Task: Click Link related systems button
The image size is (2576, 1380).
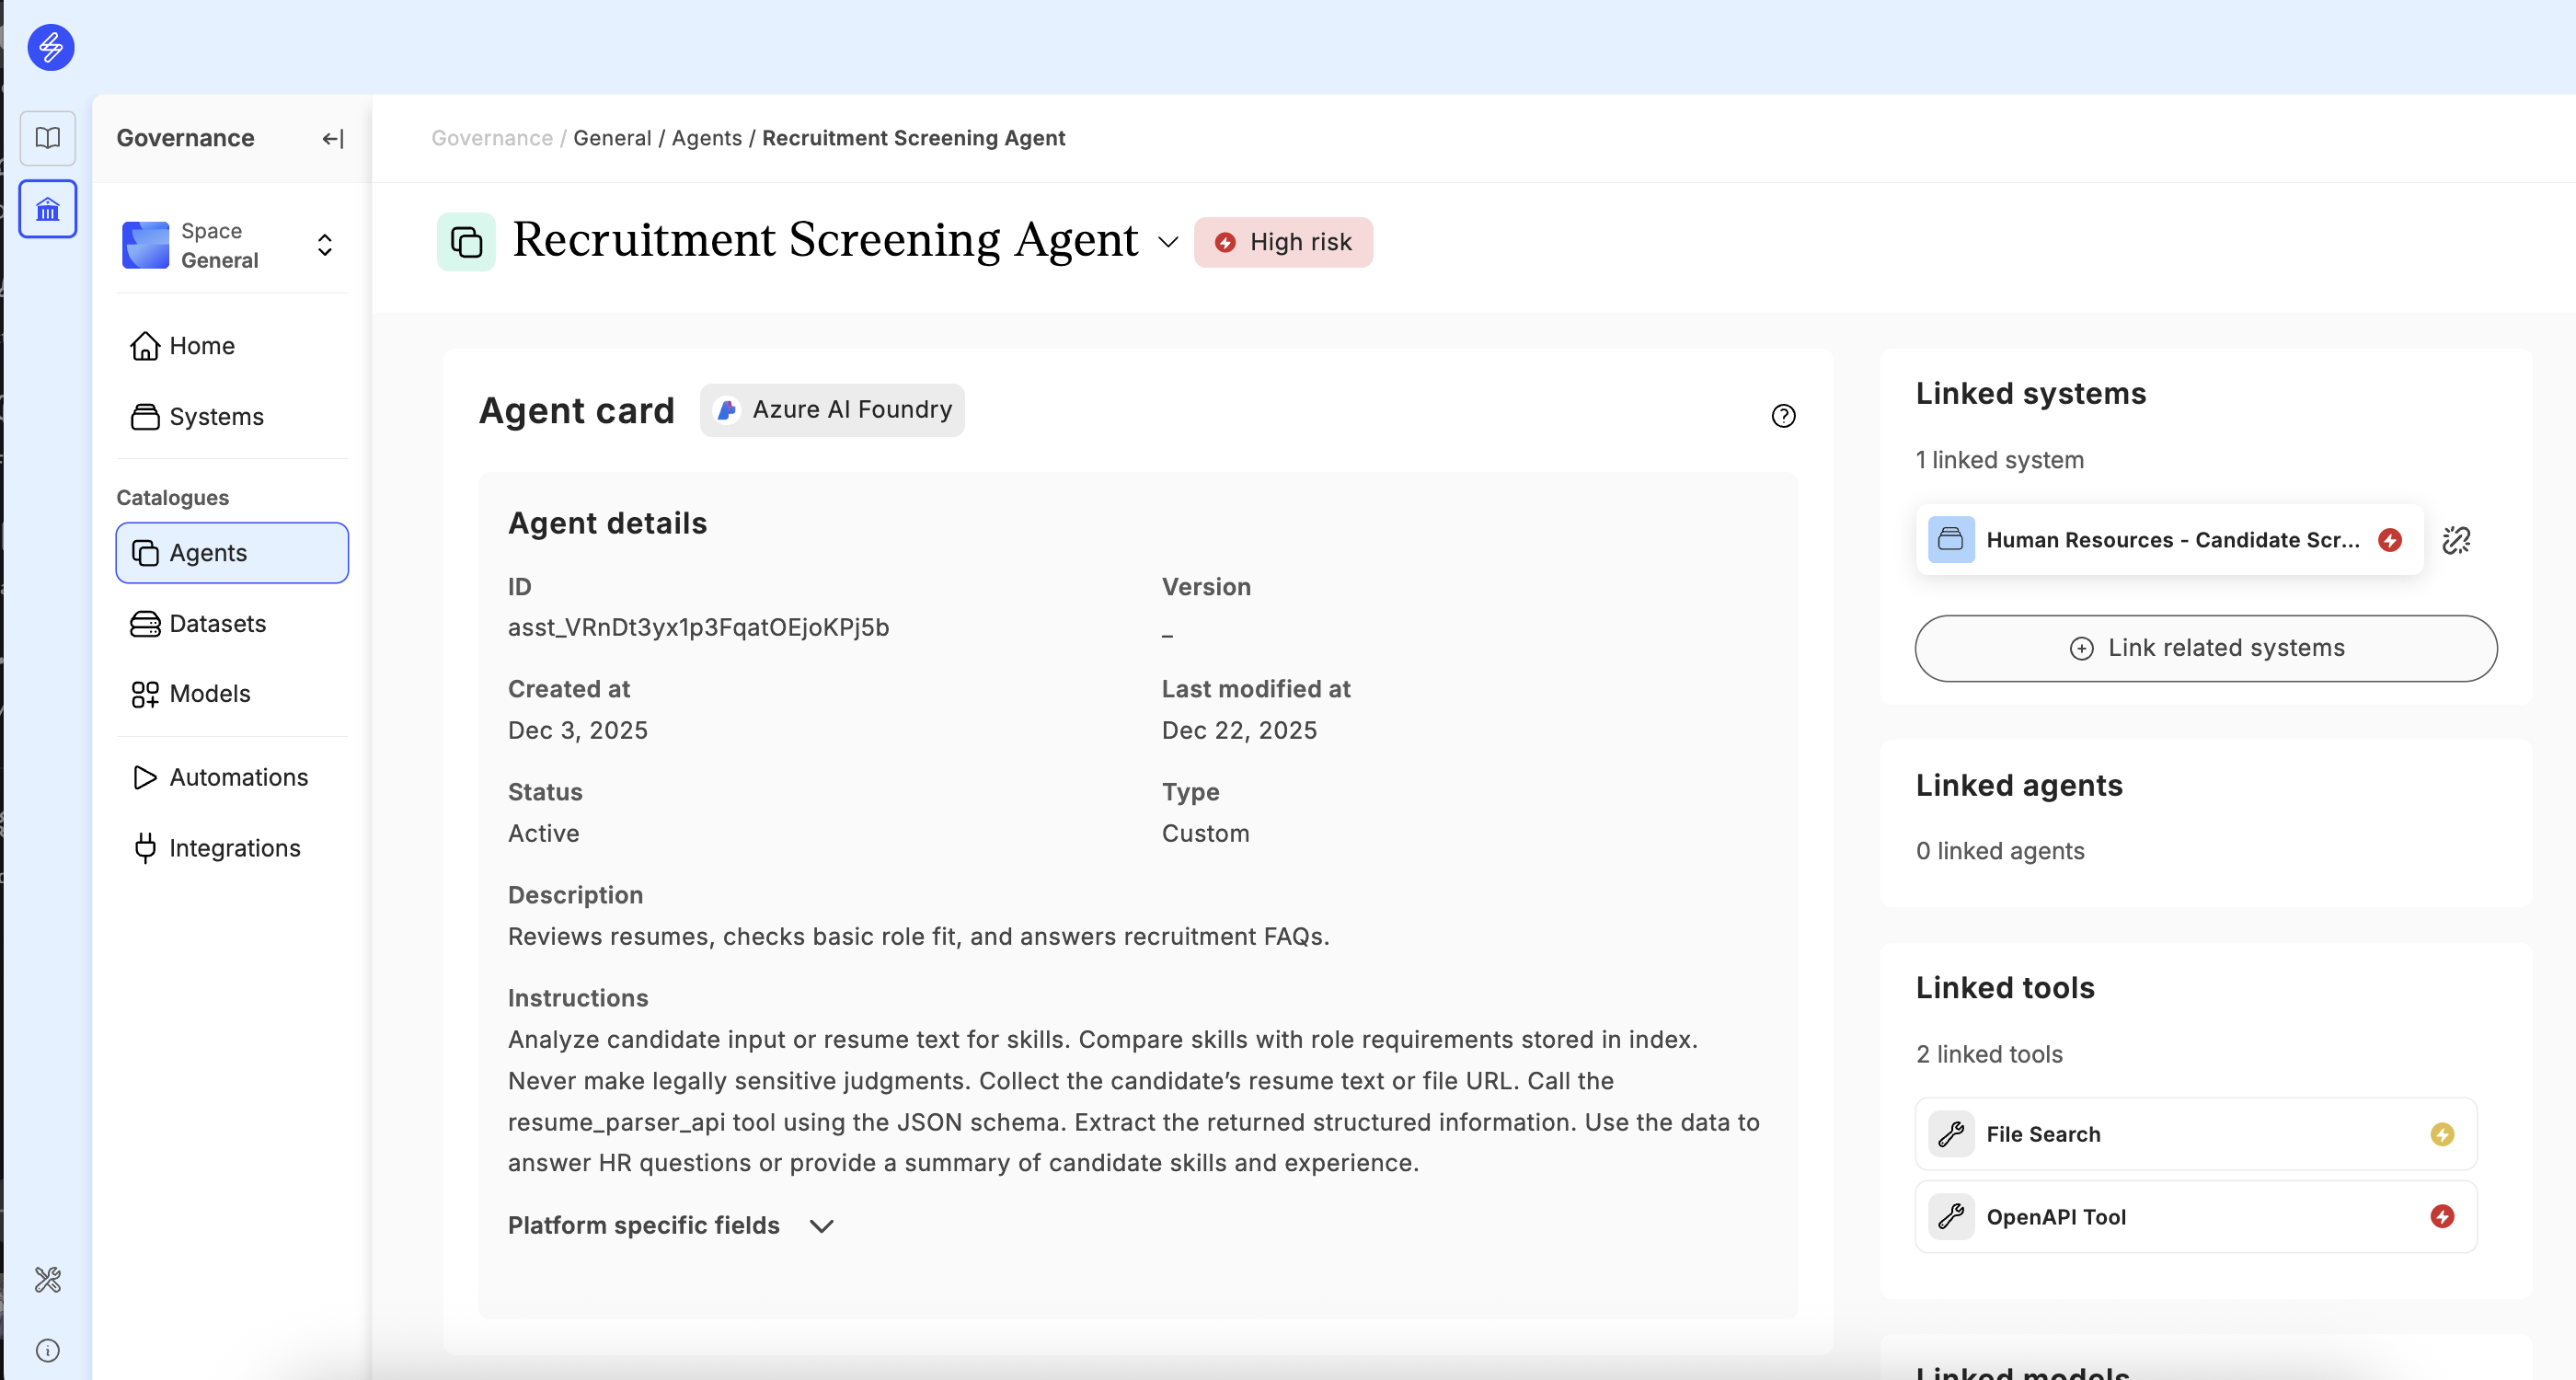Action: point(2205,648)
